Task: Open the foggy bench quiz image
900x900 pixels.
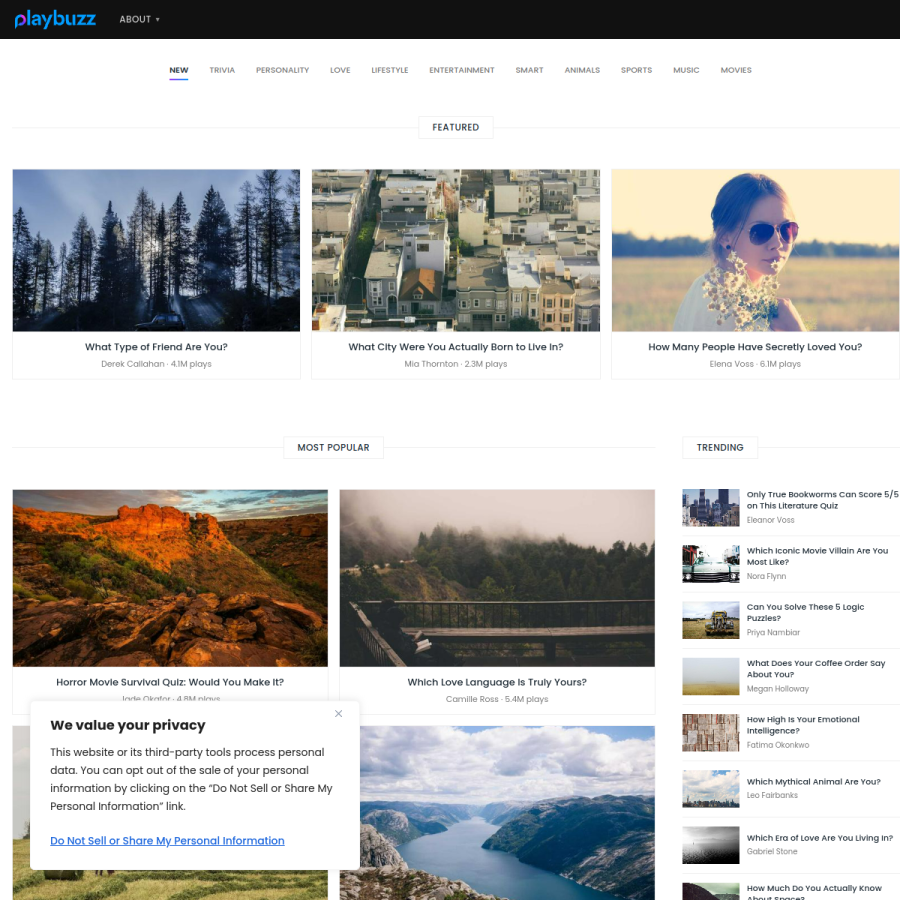Action: (497, 578)
